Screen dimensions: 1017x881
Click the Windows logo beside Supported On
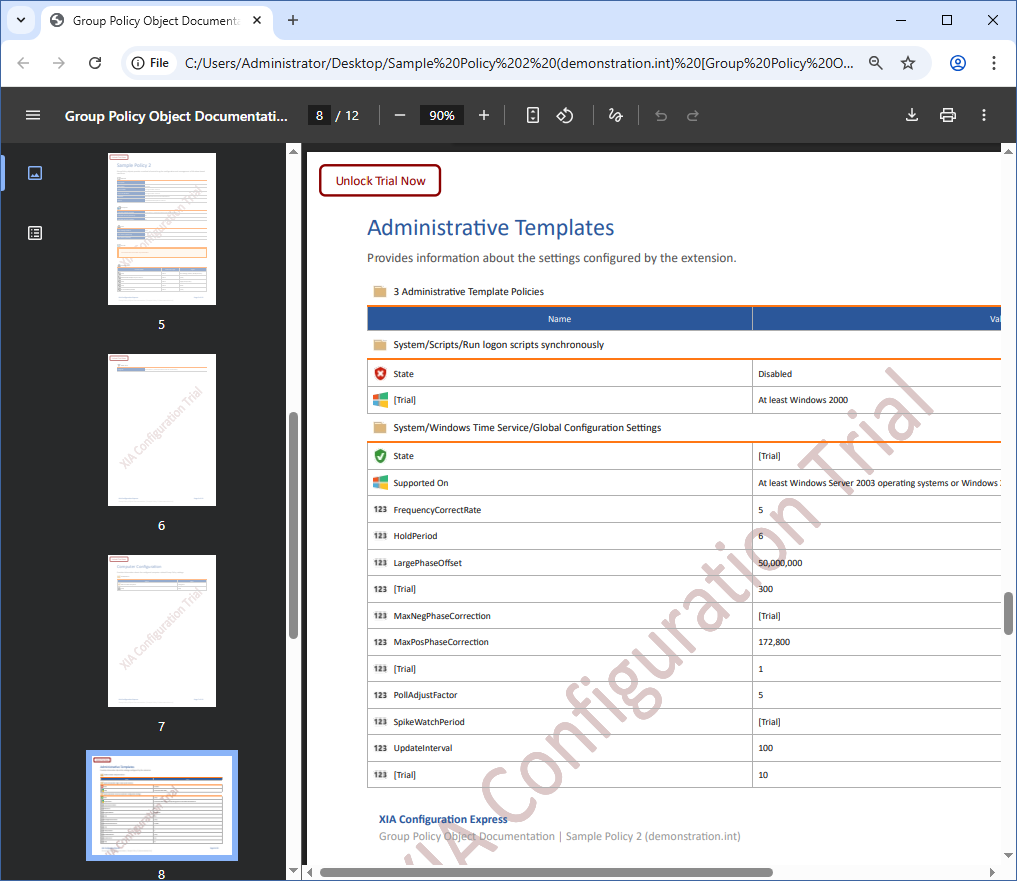coord(380,483)
